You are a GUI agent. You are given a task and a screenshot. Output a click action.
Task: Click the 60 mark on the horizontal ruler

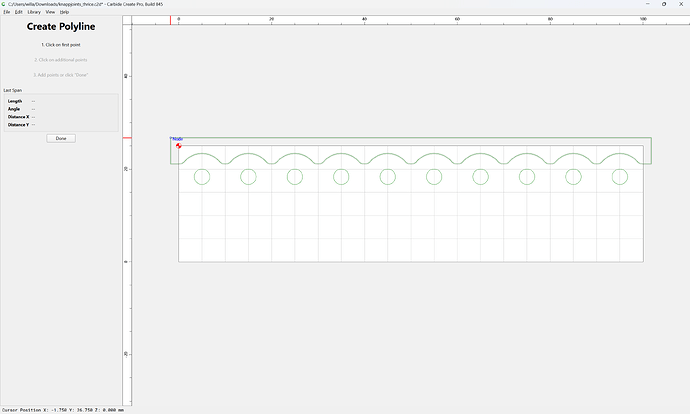click(457, 19)
